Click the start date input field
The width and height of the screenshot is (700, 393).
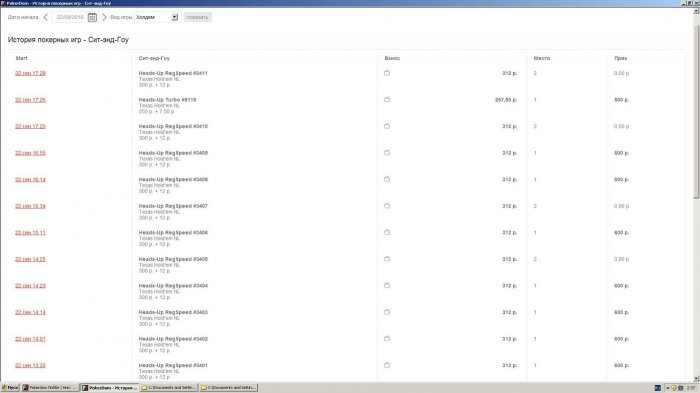point(70,17)
